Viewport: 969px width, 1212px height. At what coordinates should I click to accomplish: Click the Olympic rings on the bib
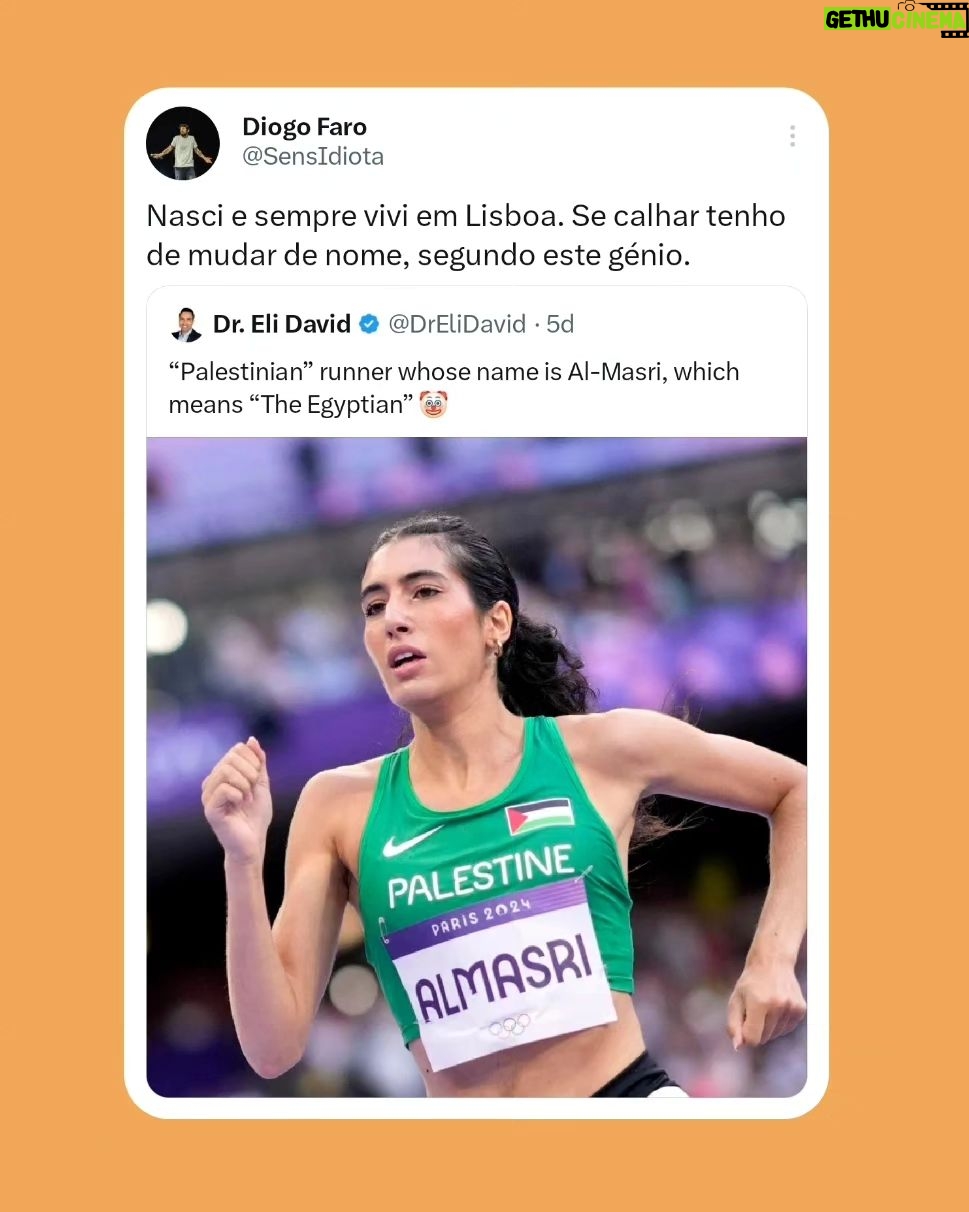(x=510, y=1025)
